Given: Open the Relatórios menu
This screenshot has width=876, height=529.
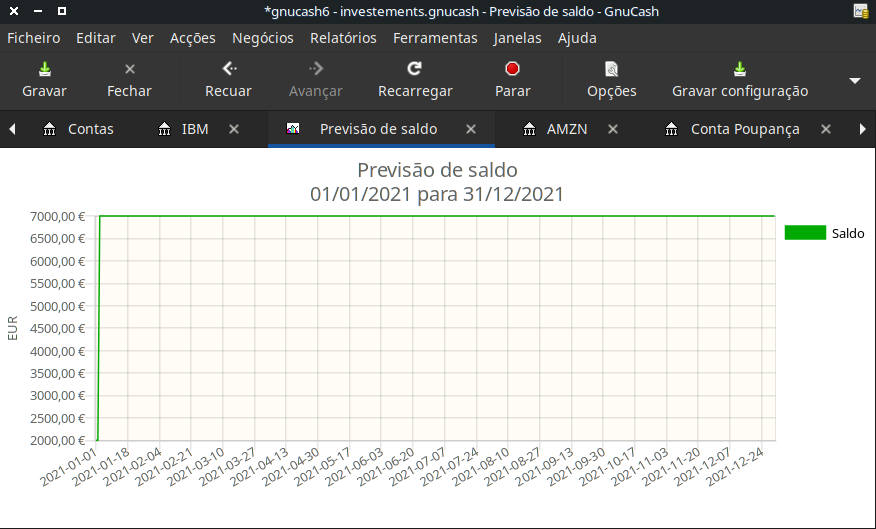Looking at the screenshot, I should coord(343,38).
